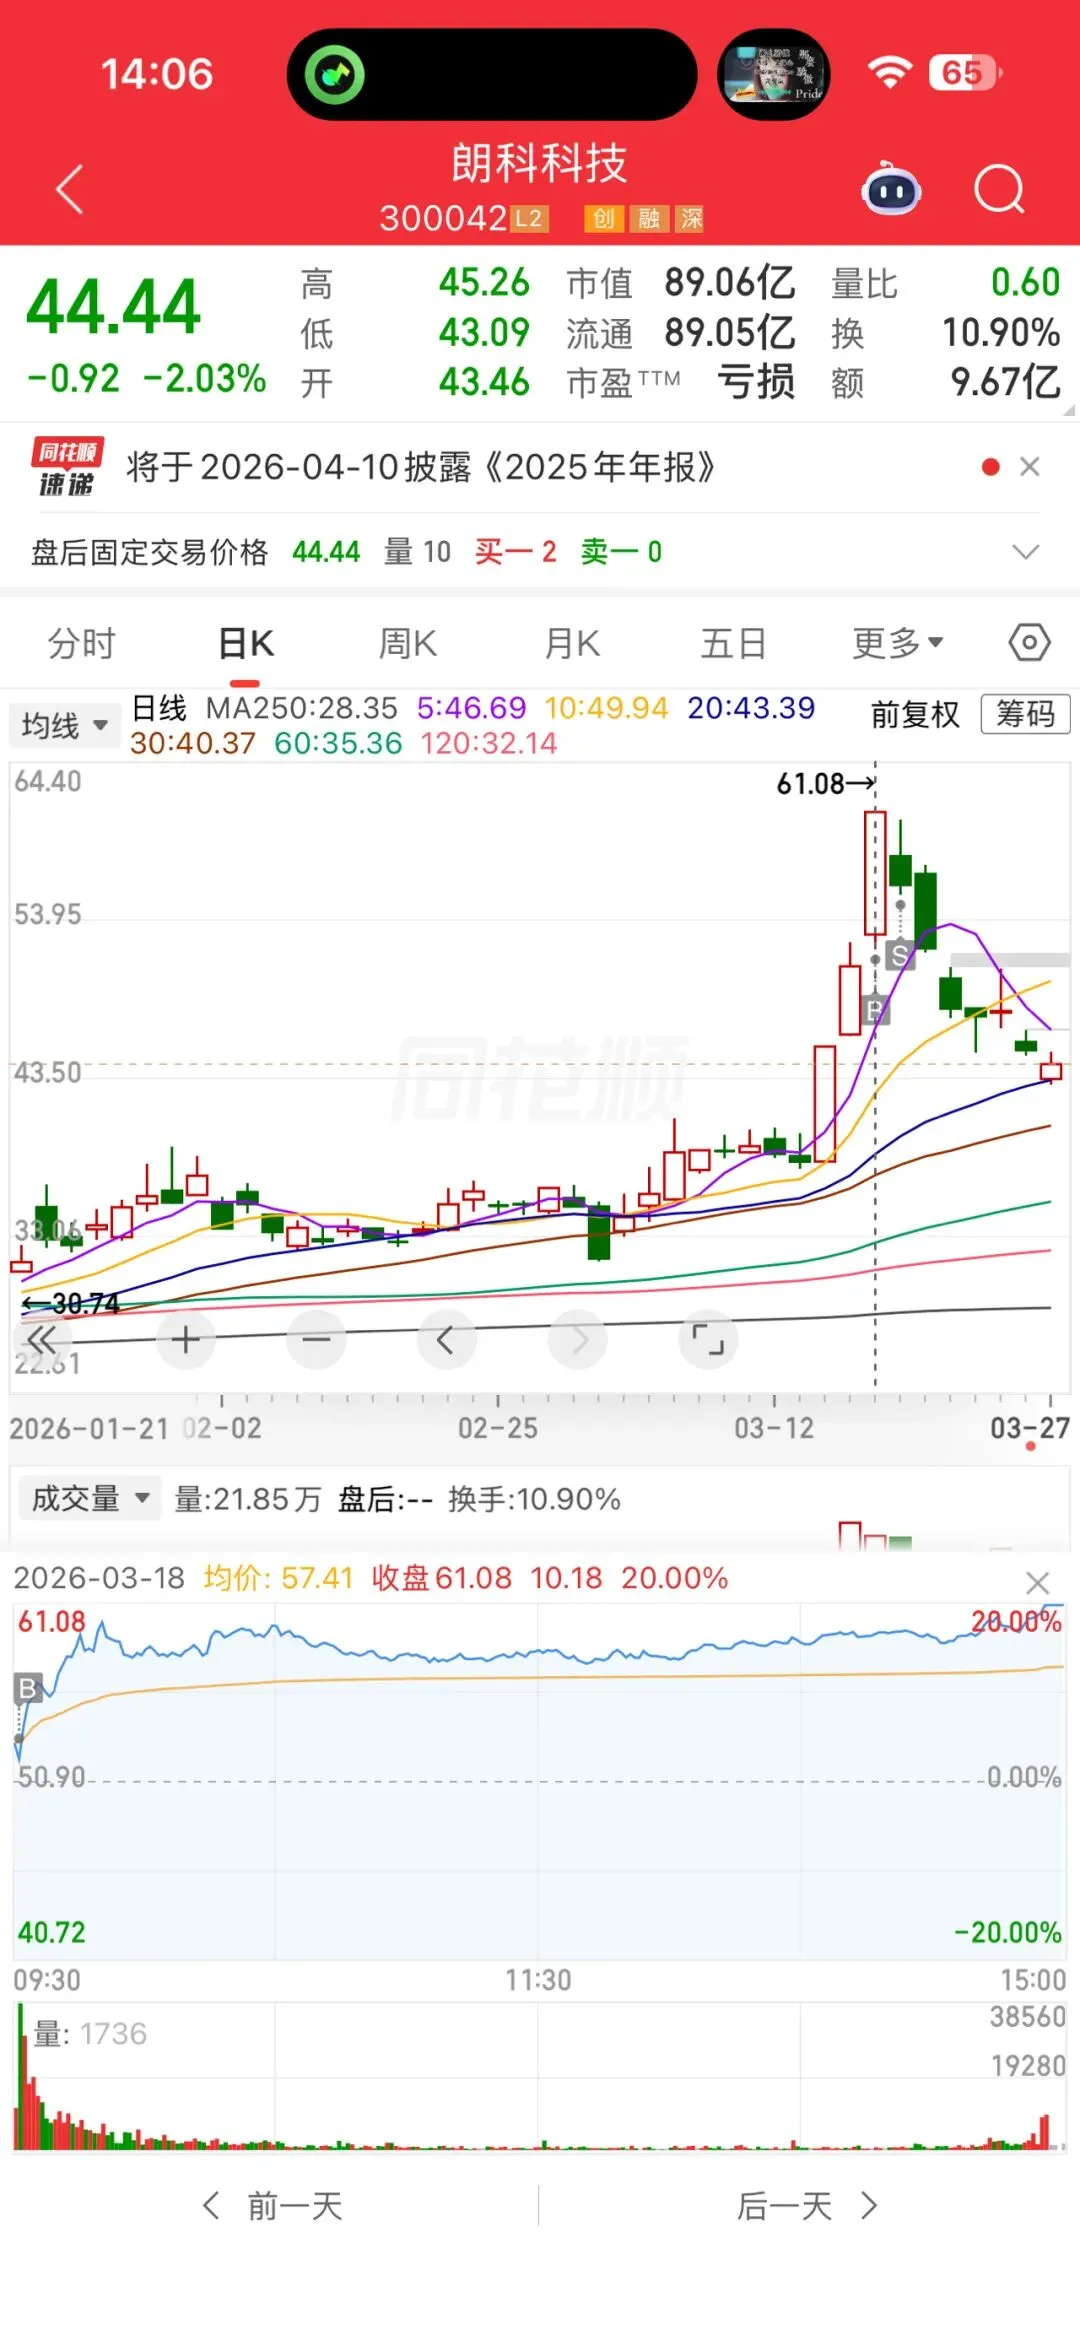The image size is (1080, 2341).
Task: Tap the S sell marker on candlestick
Action: (x=900, y=955)
